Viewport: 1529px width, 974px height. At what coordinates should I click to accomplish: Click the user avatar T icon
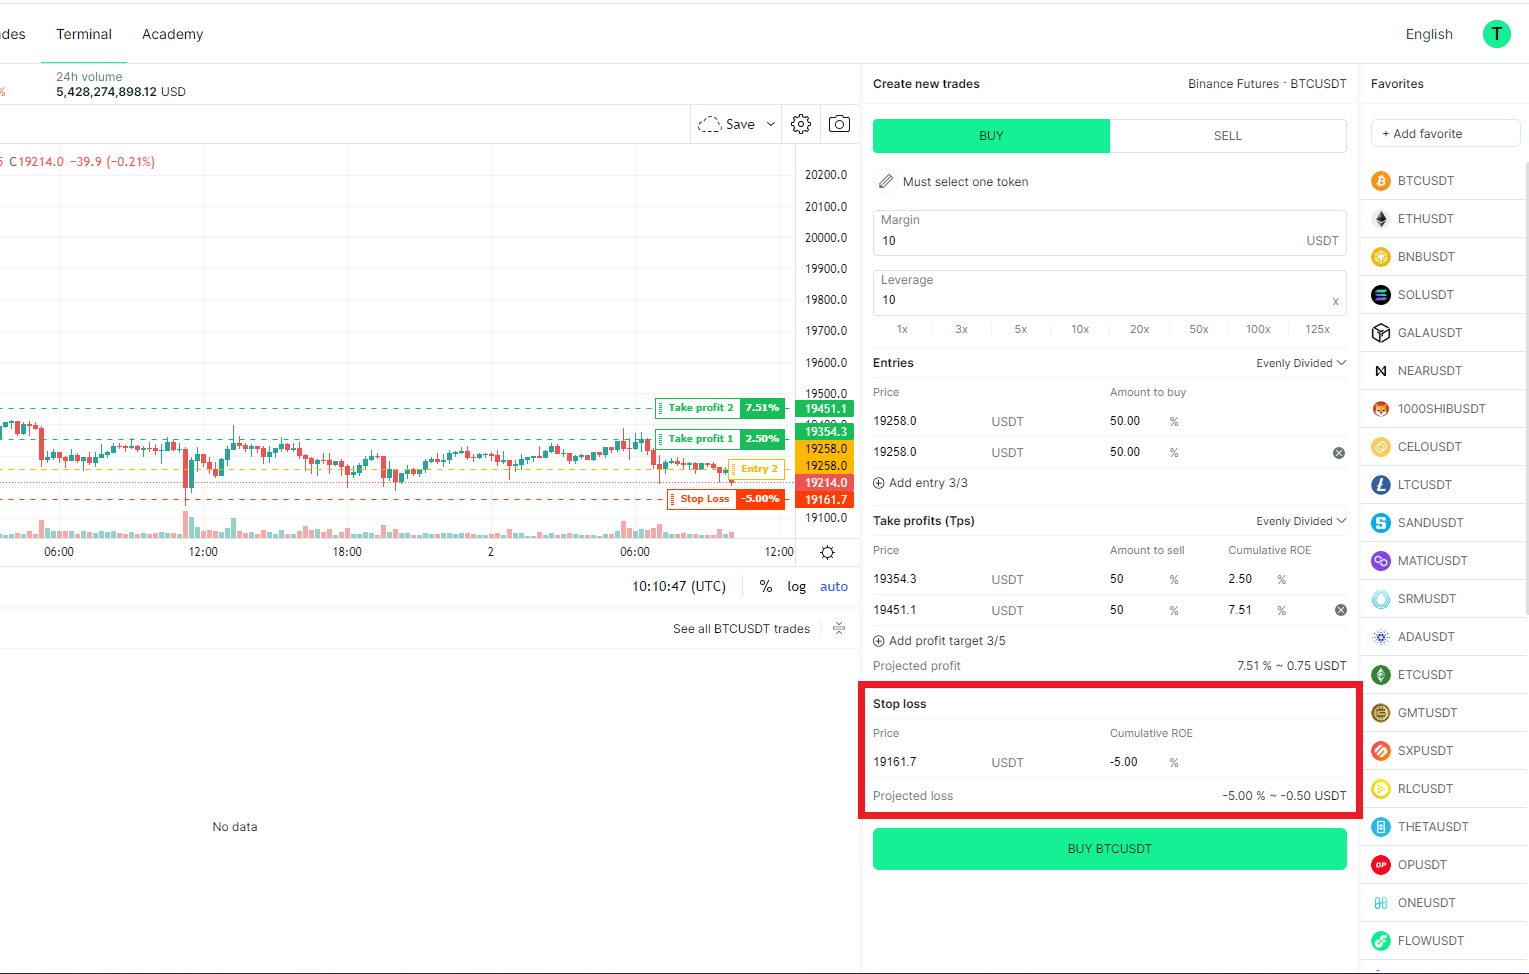click(1496, 34)
